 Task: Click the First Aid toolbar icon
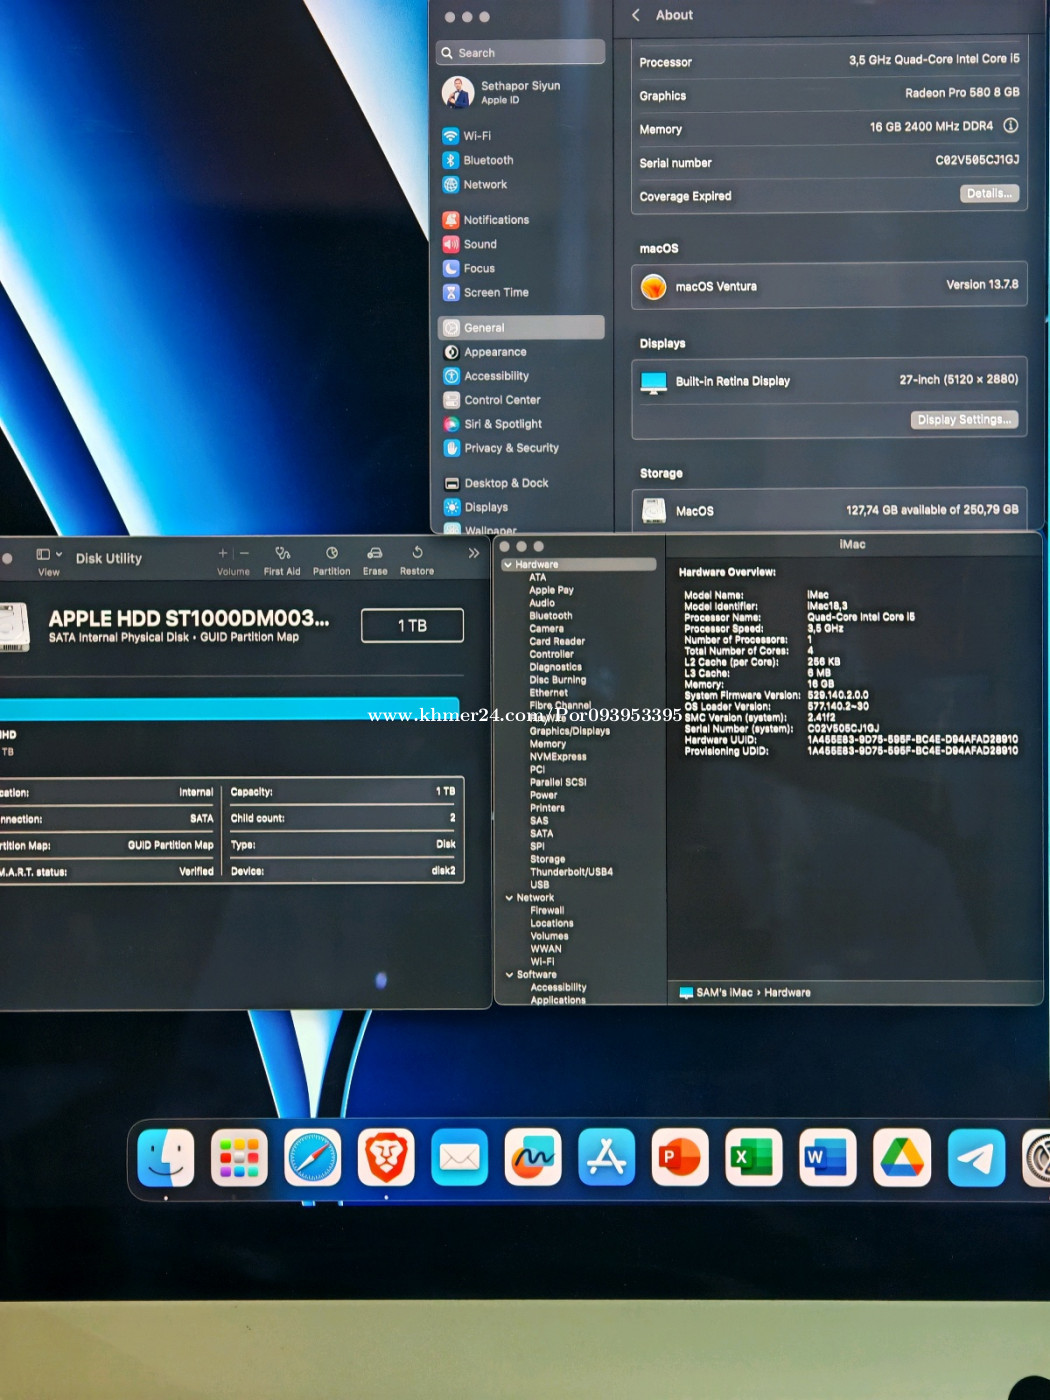click(x=282, y=553)
